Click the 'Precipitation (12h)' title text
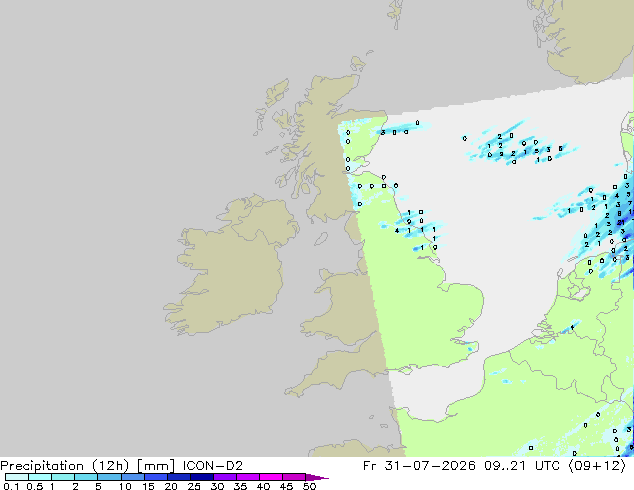Screen dimensions: 634x490 65,466
